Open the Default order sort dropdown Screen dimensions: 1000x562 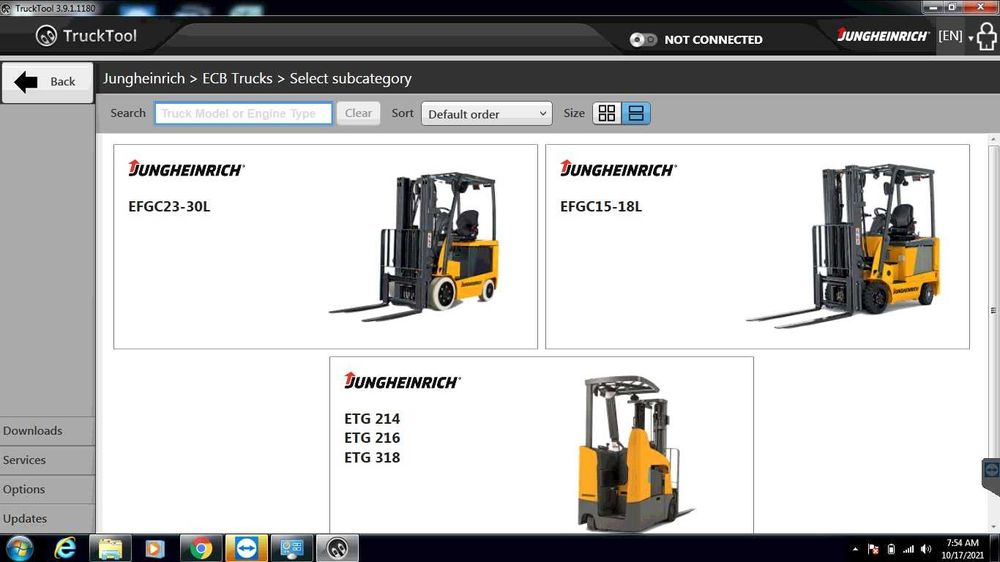pos(487,114)
